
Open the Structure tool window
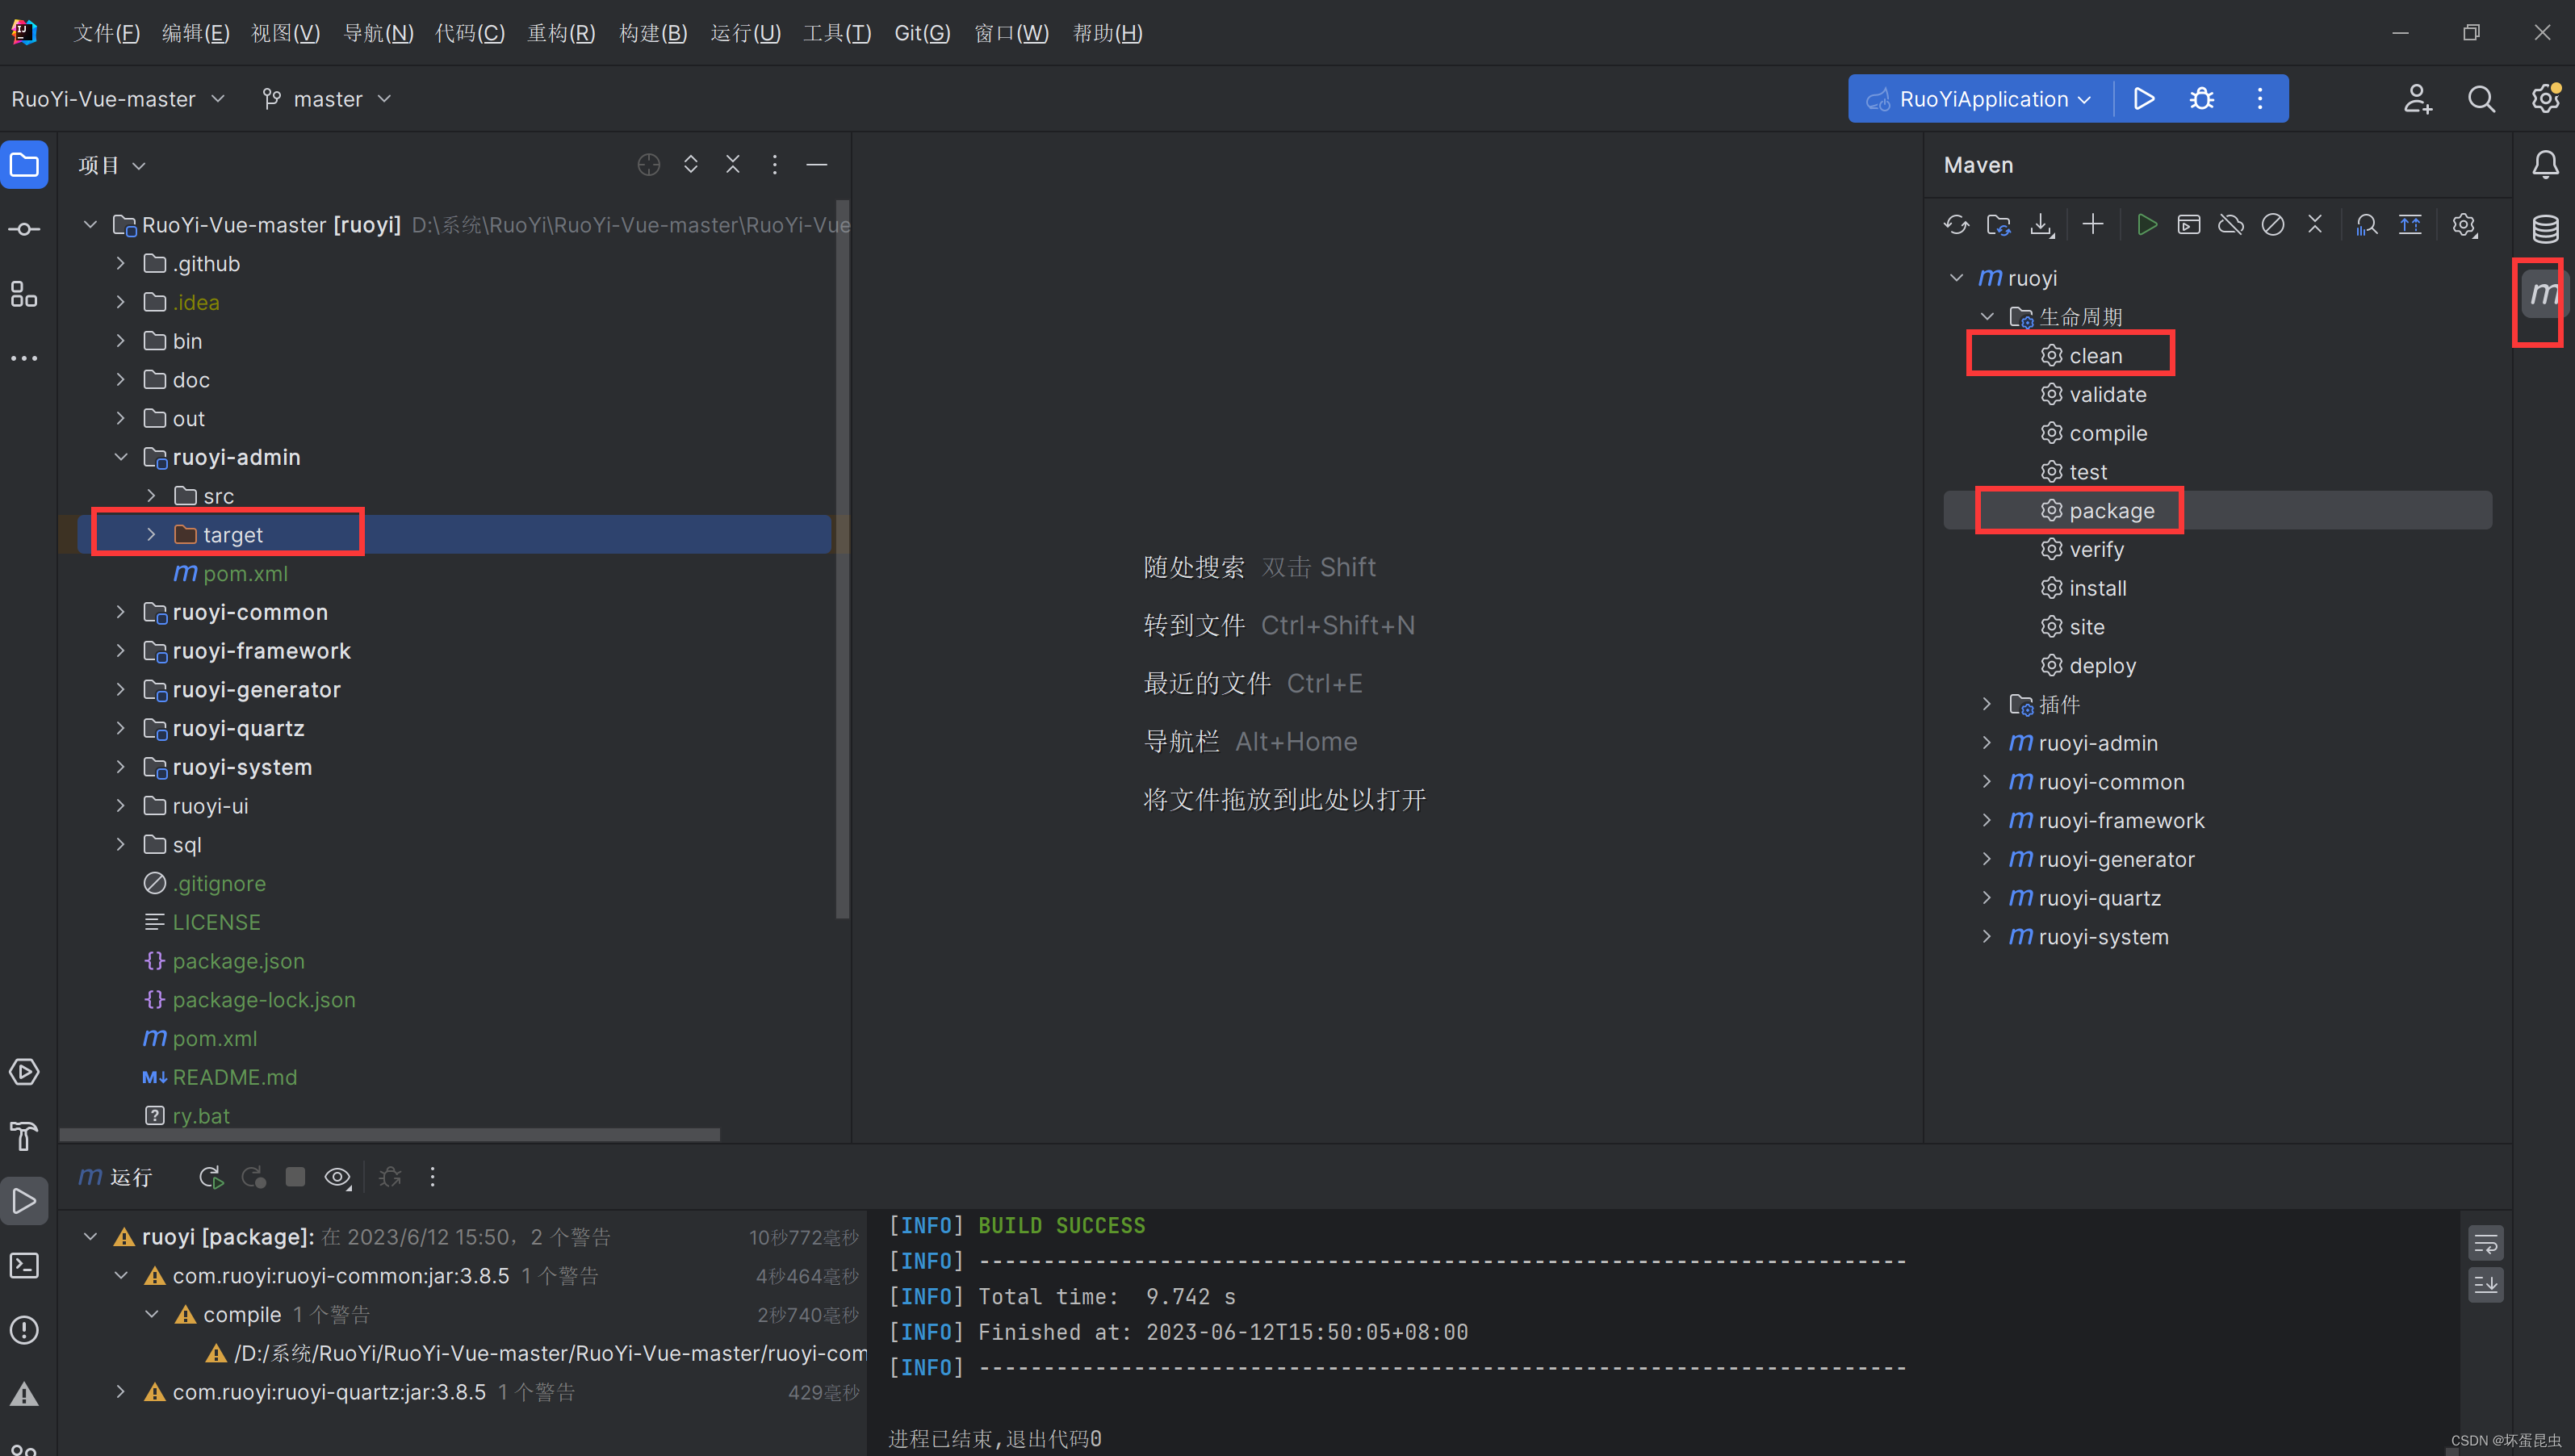(24, 294)
